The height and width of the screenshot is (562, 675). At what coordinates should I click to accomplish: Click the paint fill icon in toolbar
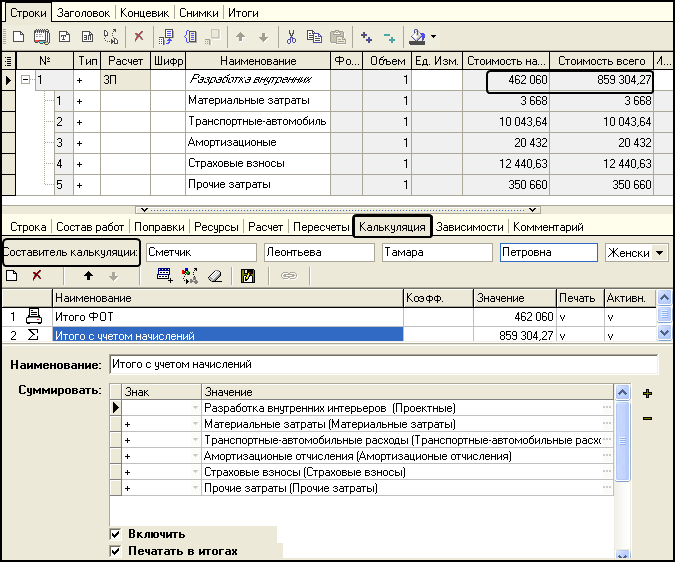coord(417,37)
